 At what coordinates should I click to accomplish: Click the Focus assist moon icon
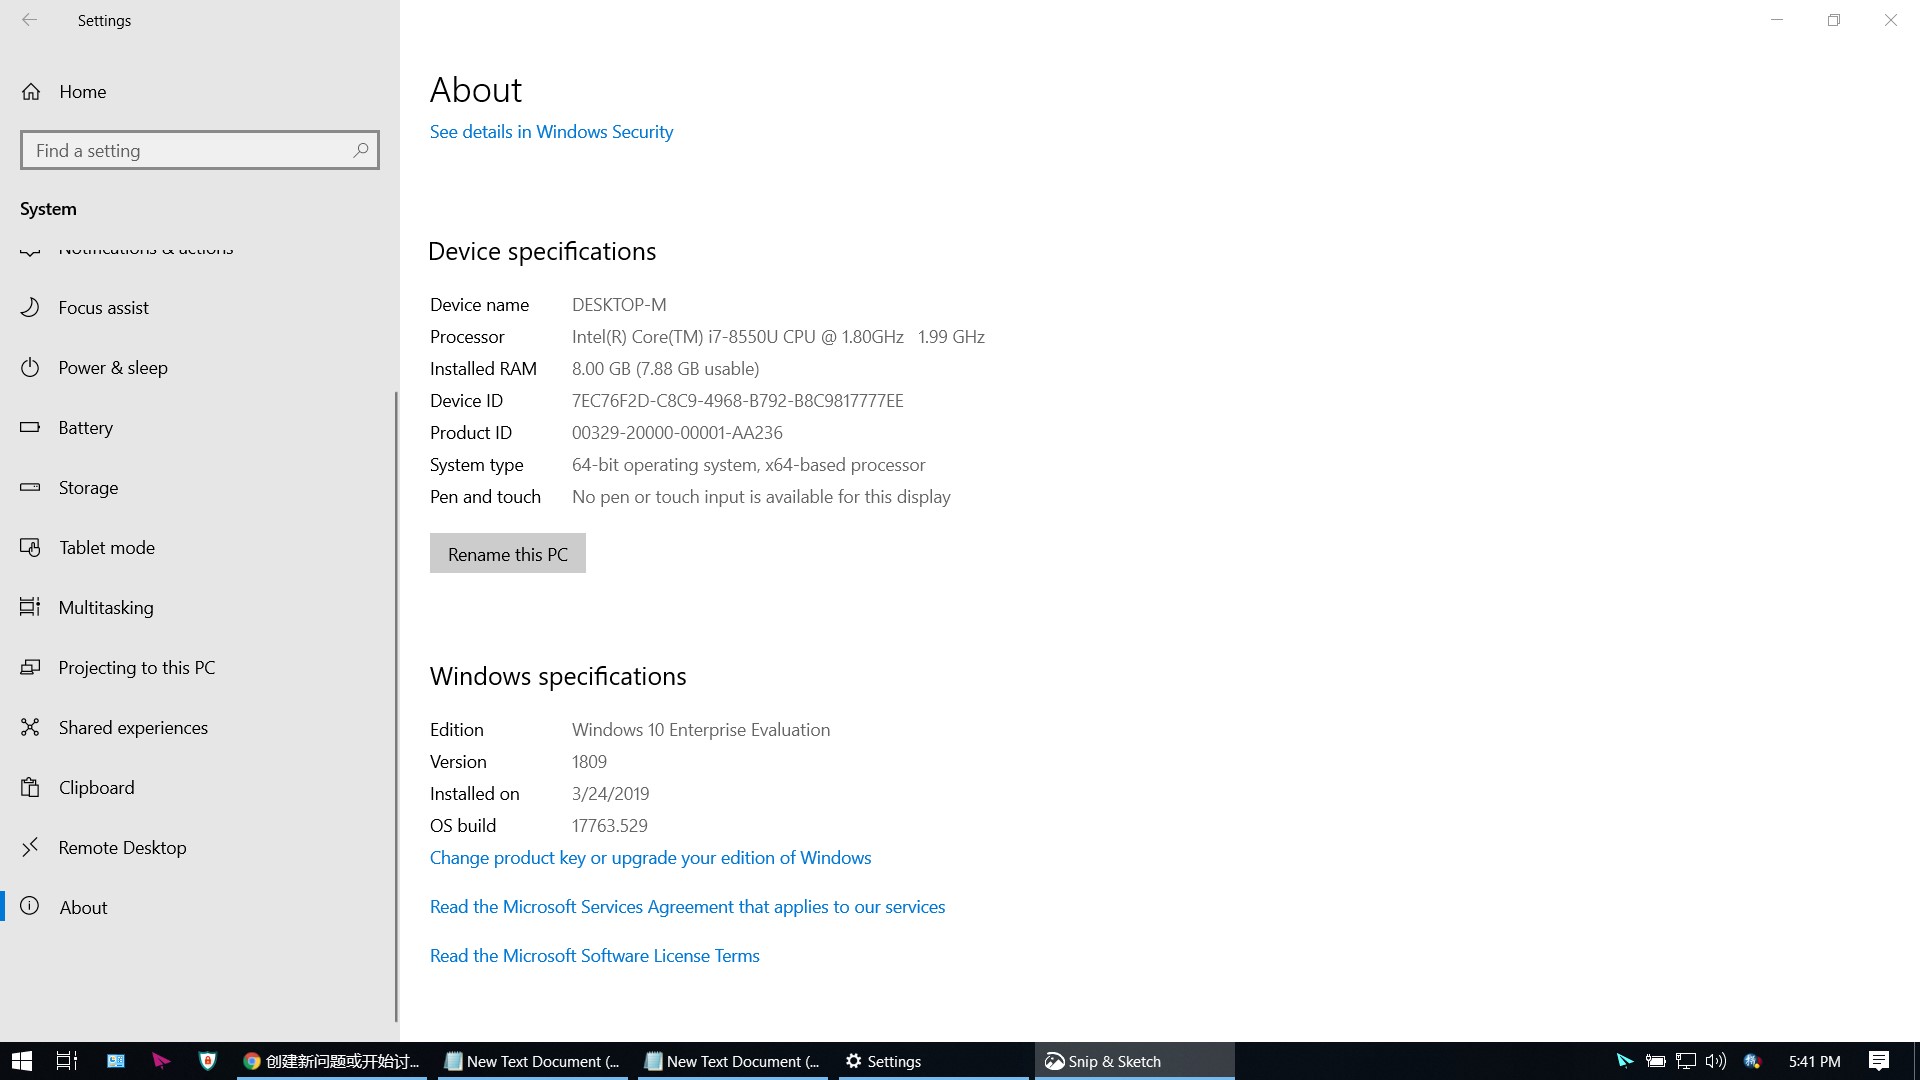[30, 307]
